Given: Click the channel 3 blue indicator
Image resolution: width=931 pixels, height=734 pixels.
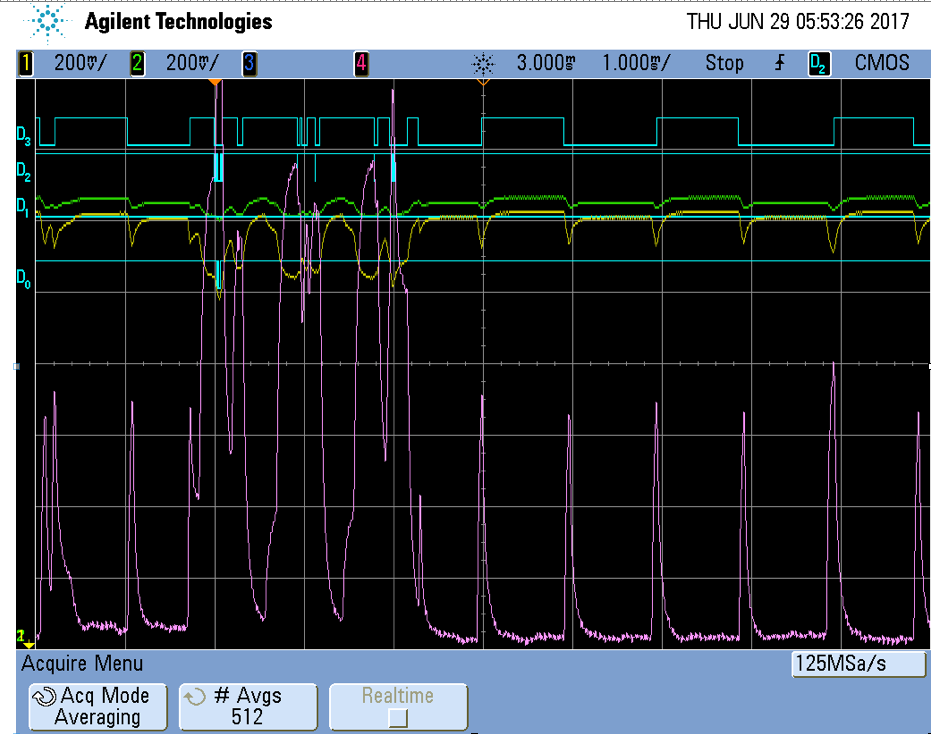Looking at the screenshot, I should [x=249, y=63].
